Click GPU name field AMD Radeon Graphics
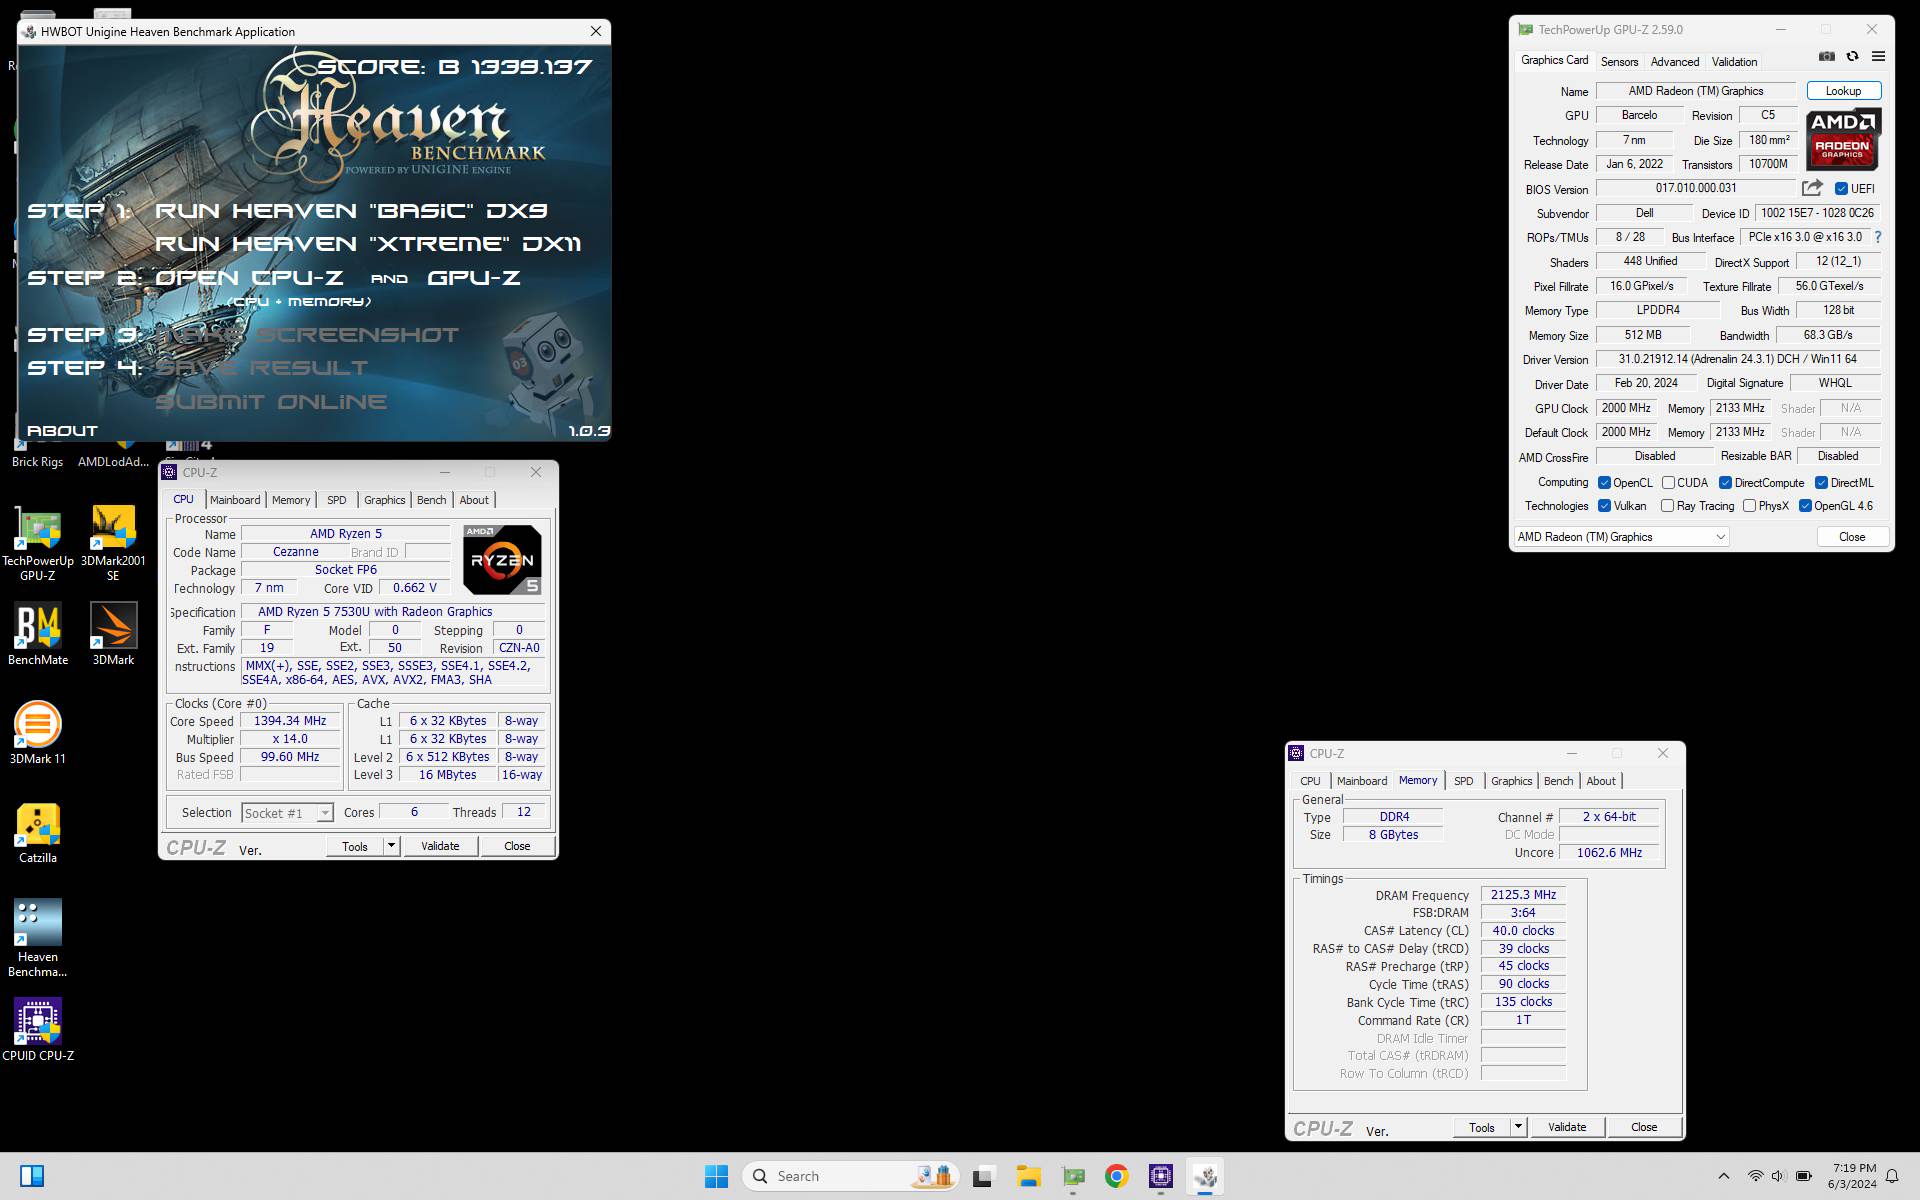 [x=1695, y=91]
